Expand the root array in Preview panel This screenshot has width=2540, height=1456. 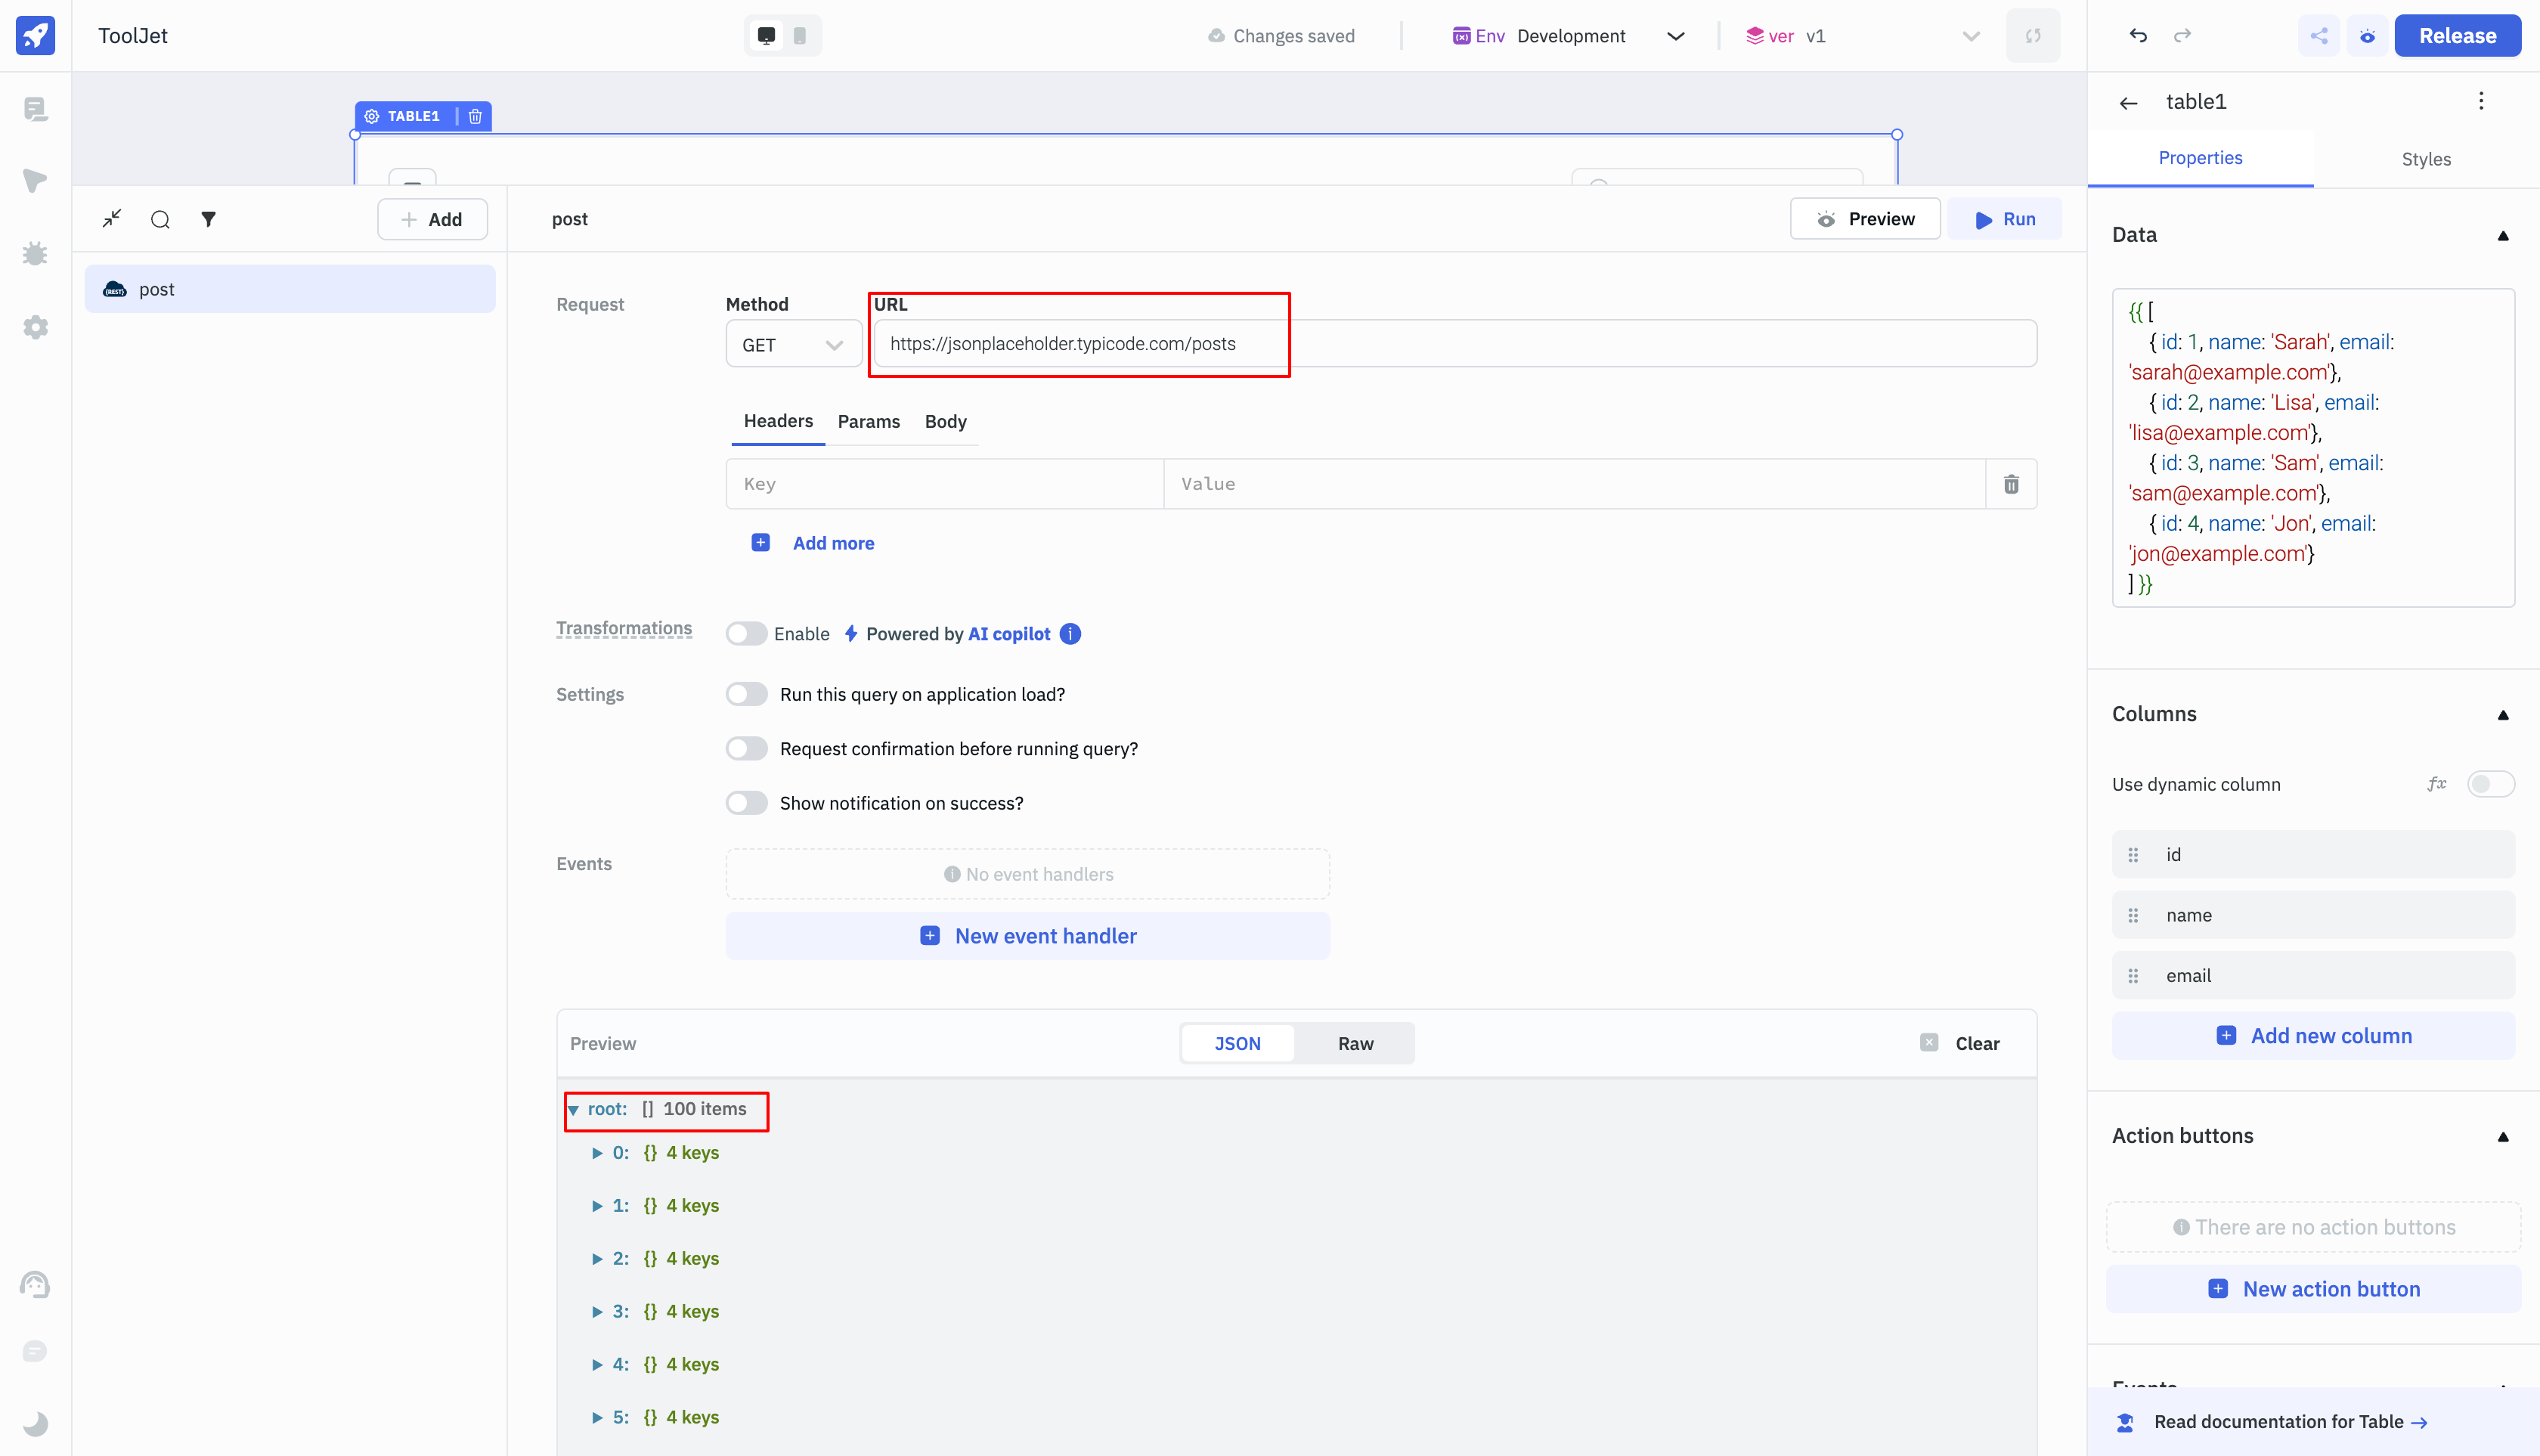tap(578, 1109)
